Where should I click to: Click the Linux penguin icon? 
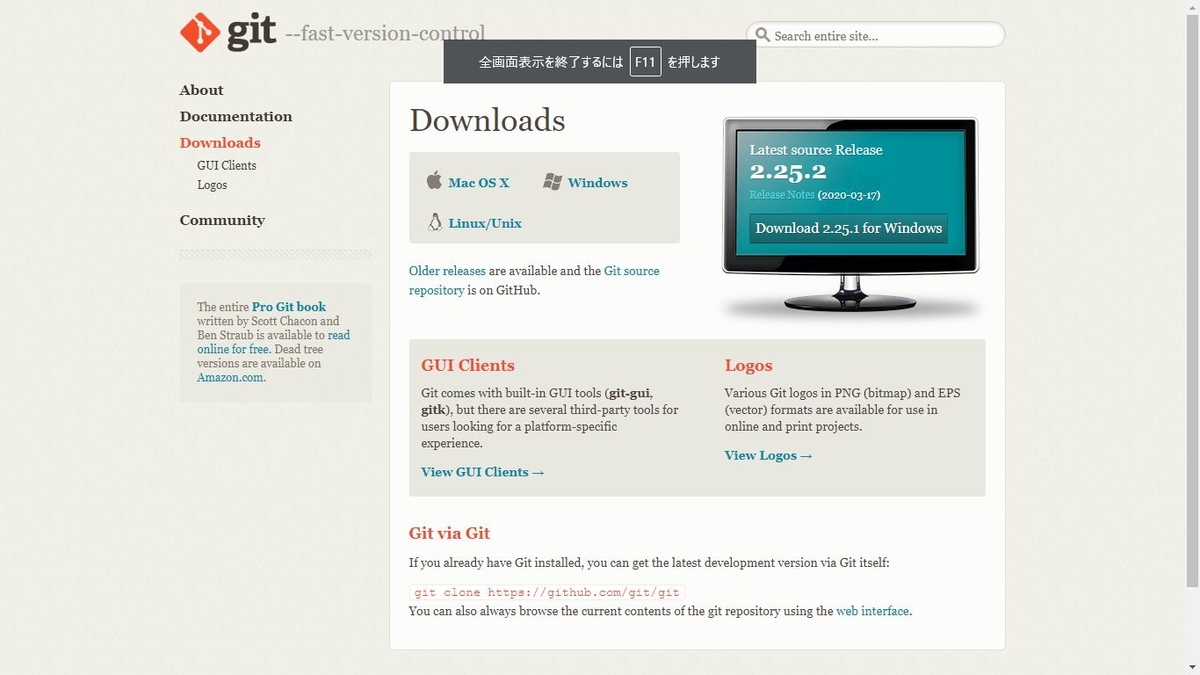point(434,222)
